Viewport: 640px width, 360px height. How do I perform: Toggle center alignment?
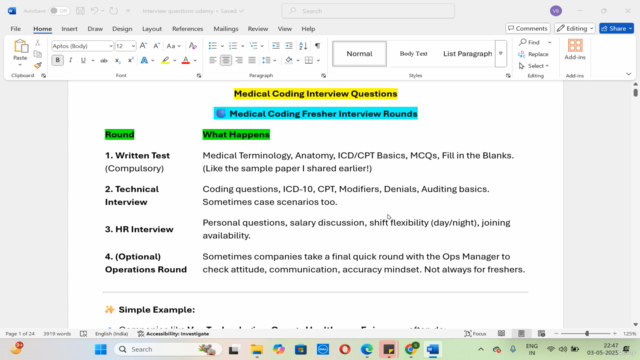pyautogui.click(x=226, y=60)
